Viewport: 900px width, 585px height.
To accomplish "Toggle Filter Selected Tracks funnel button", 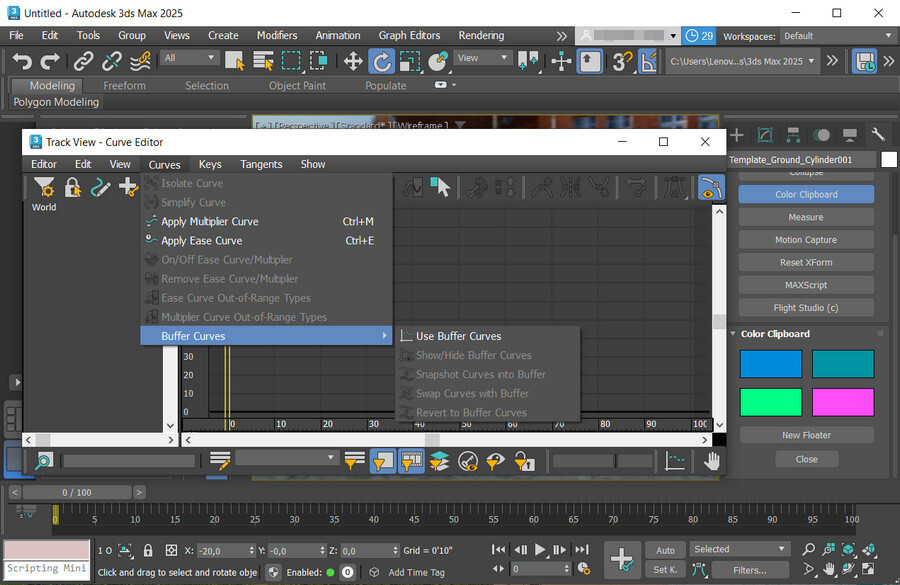I will 382,461.
